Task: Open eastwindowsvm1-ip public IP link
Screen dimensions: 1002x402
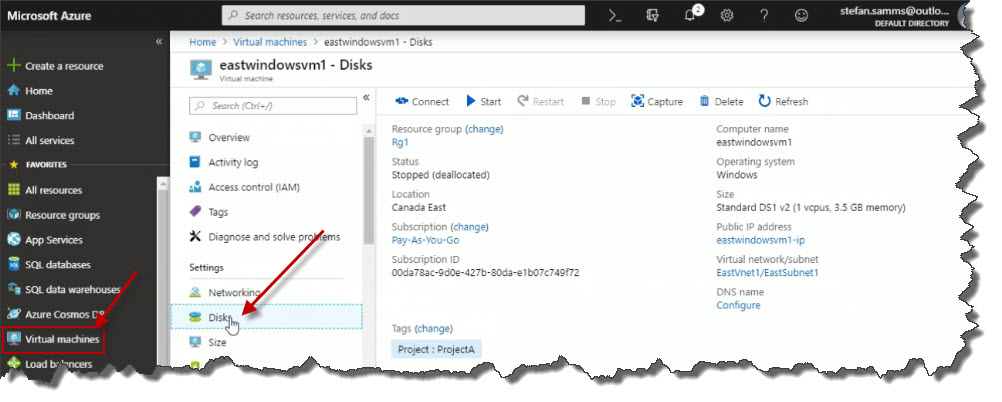Action: tap(760, 240)
